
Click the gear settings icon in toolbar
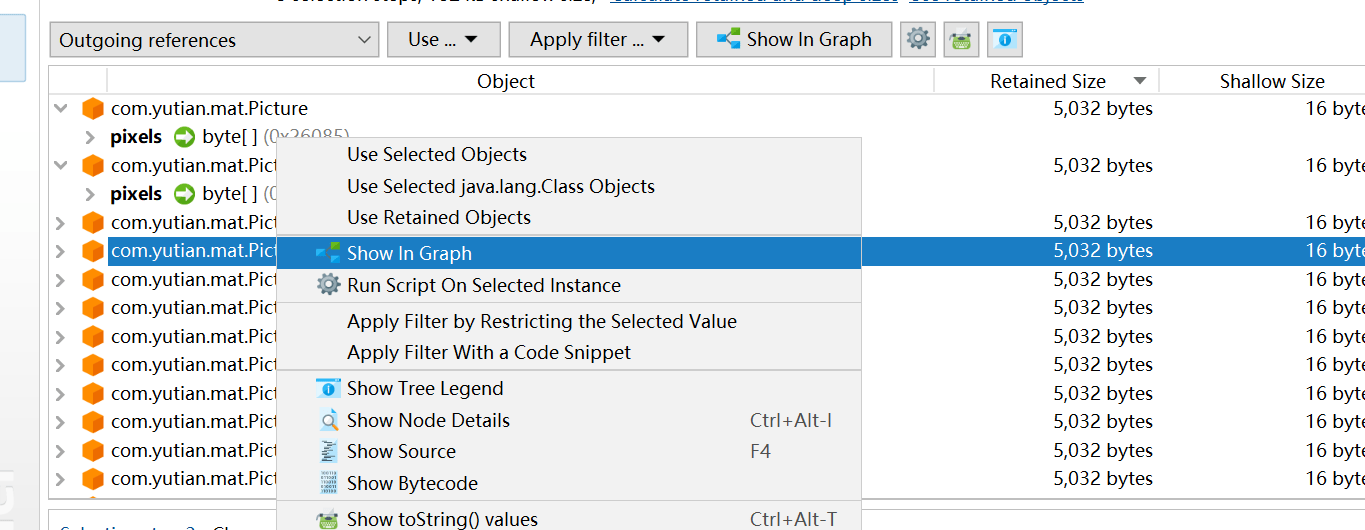[918, 40]
